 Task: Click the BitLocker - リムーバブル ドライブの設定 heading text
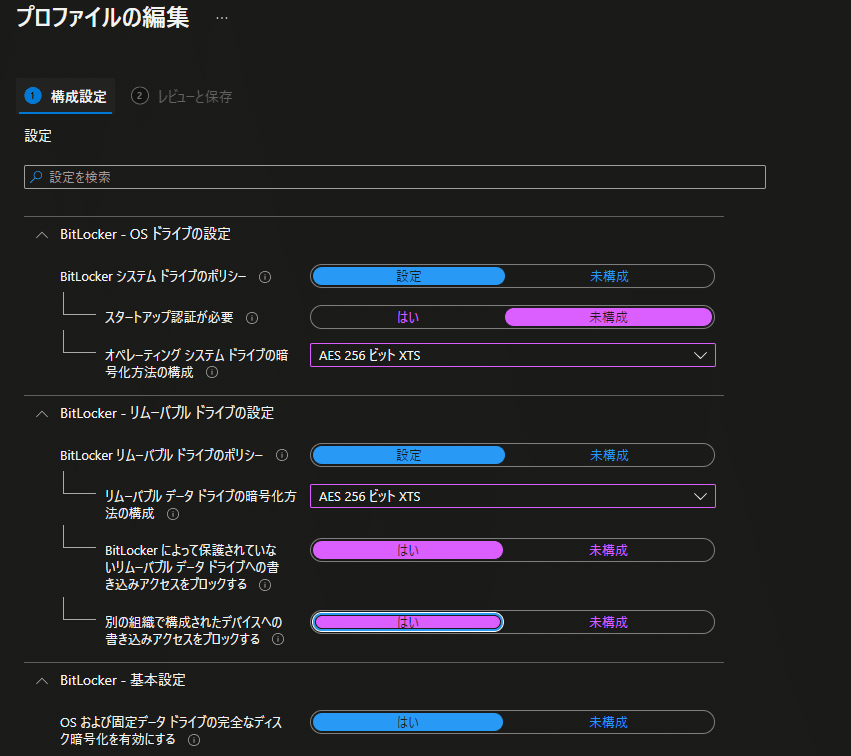click(167, 414)
